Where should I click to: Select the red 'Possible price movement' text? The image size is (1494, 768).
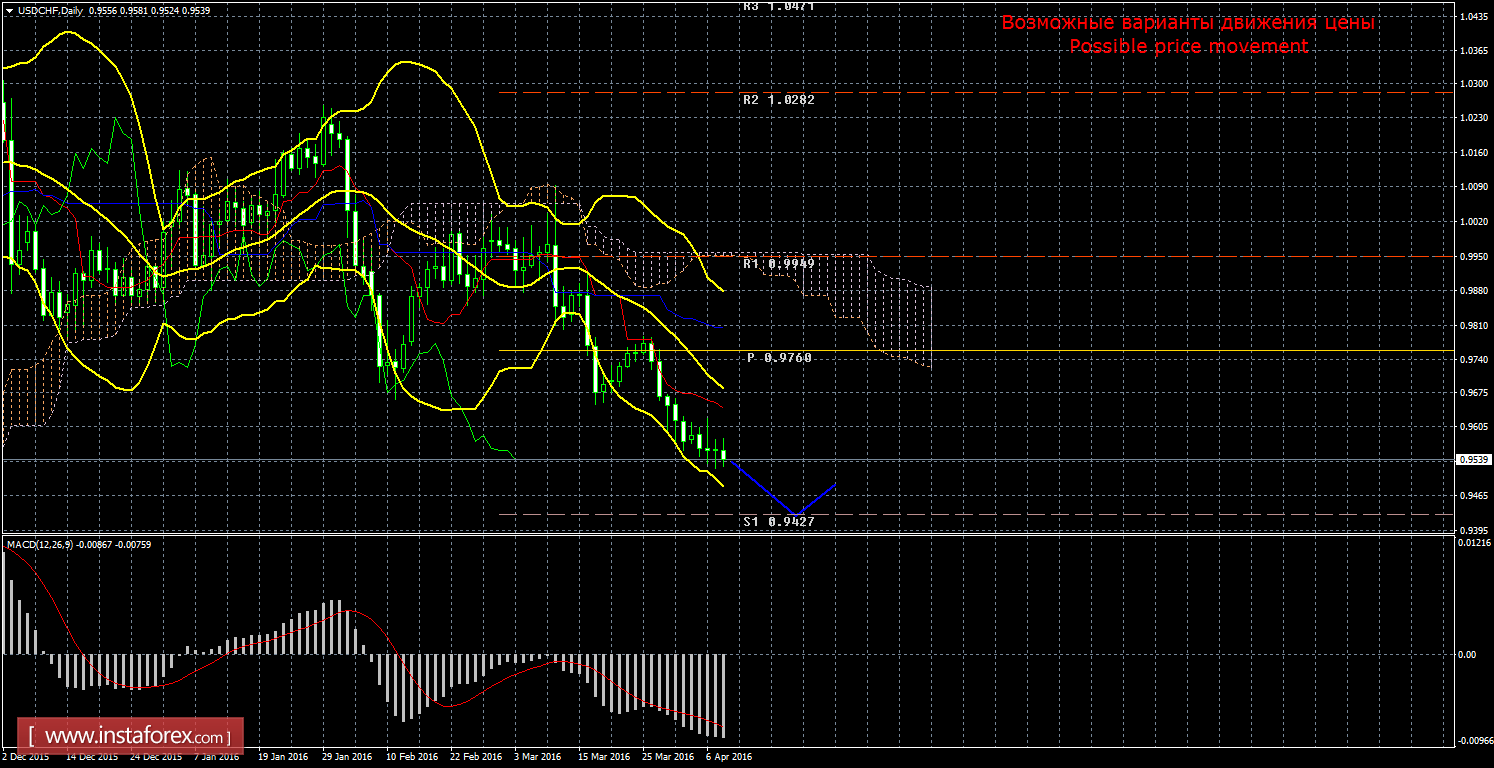[1188, 46]
